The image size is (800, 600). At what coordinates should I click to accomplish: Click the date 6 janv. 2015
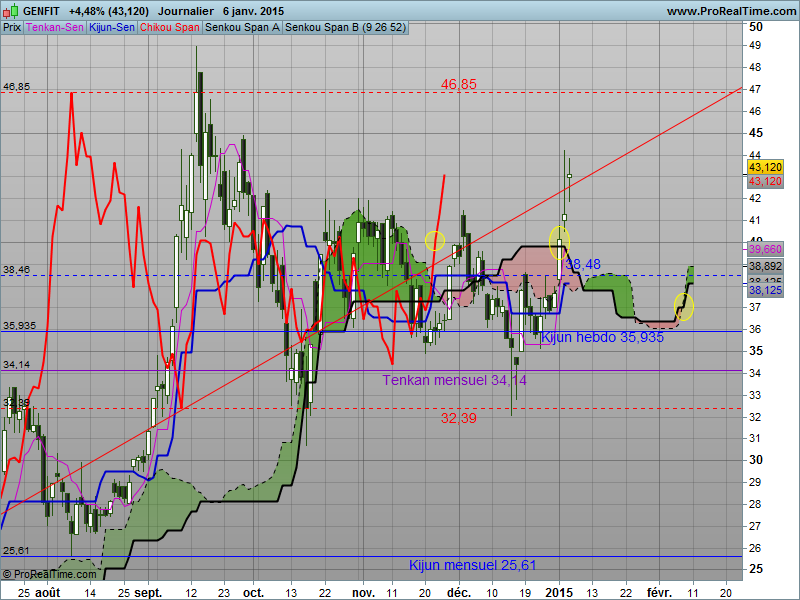click(253, 11)
